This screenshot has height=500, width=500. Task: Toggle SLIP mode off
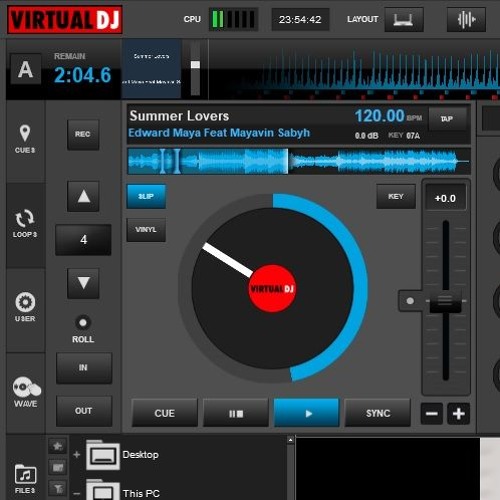coord(146,196)
